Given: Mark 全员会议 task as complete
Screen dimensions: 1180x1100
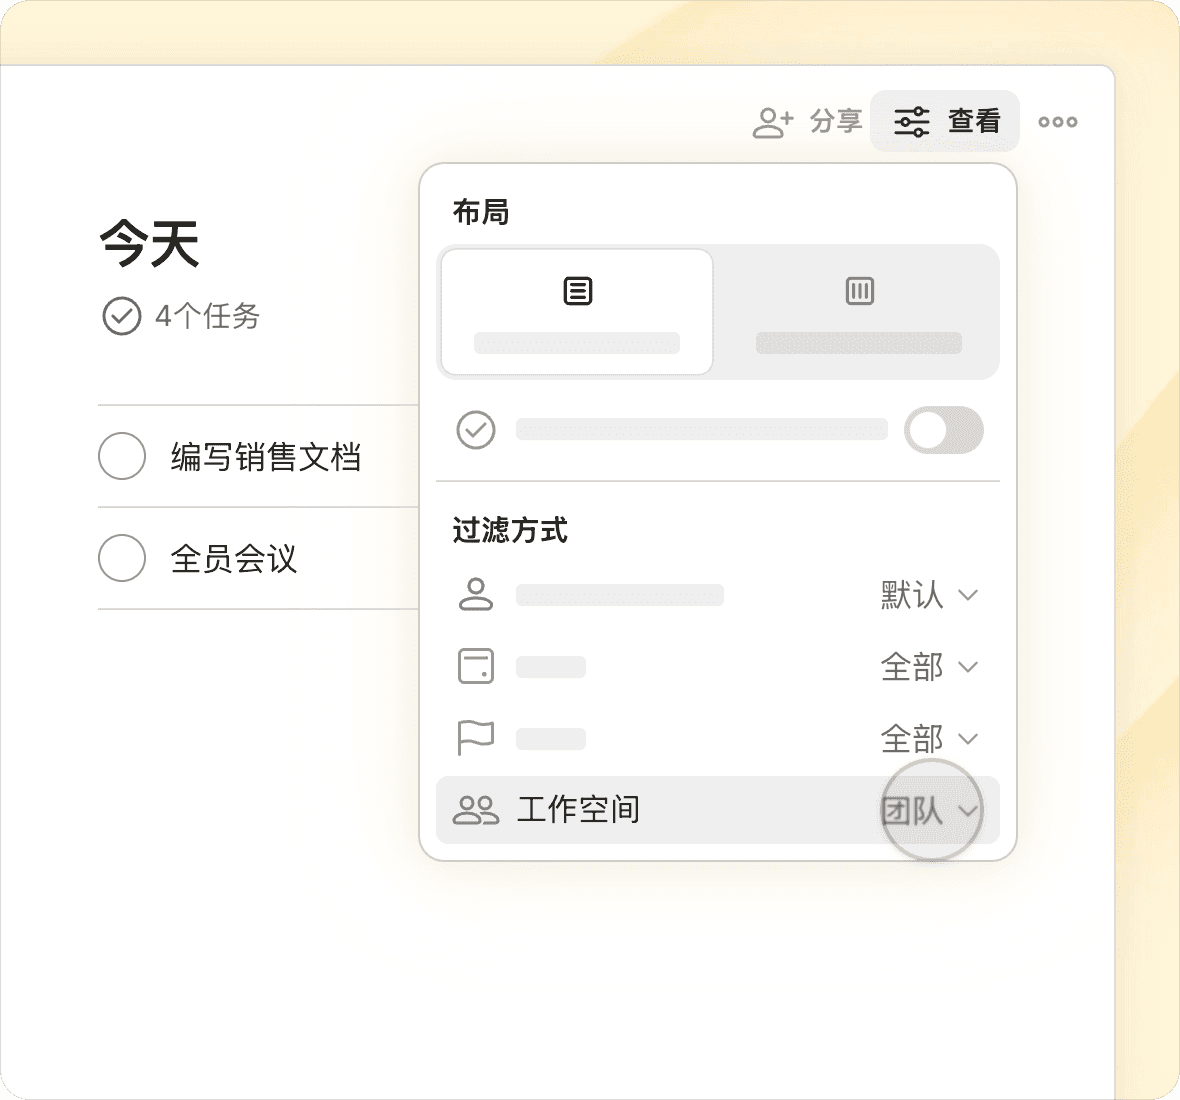Looking at the screenshot, I should tap(122, 558).
